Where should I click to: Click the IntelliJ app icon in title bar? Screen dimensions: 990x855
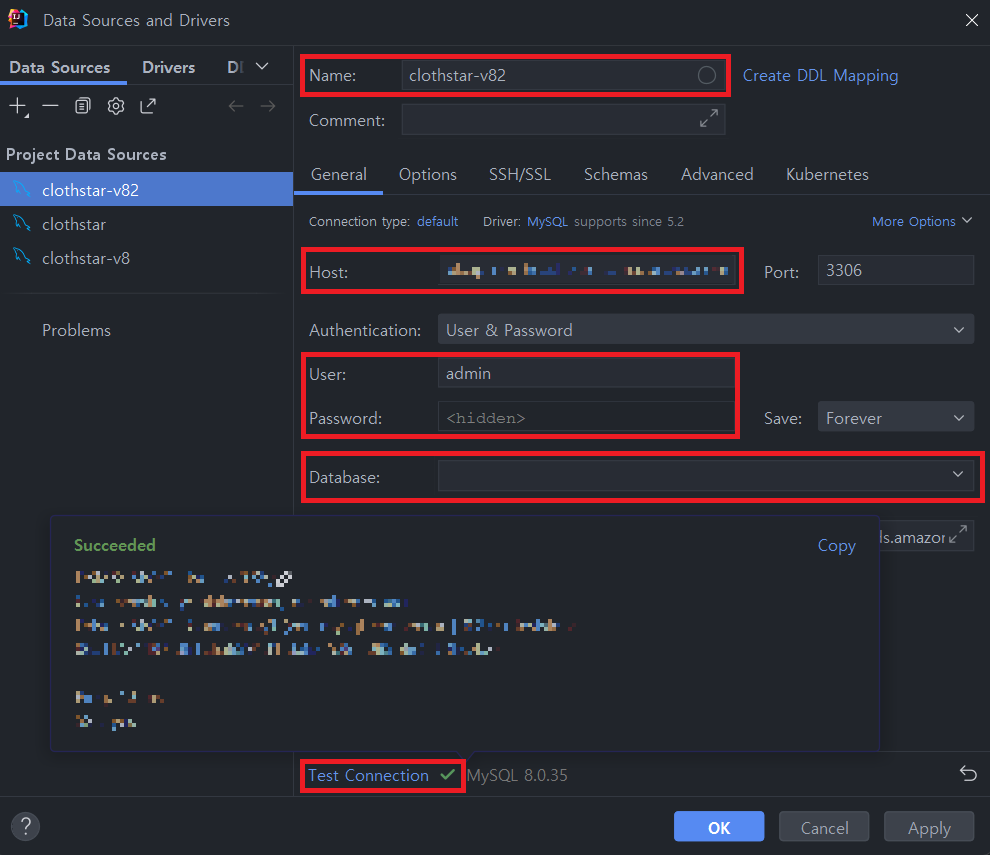tap(18, 20)
